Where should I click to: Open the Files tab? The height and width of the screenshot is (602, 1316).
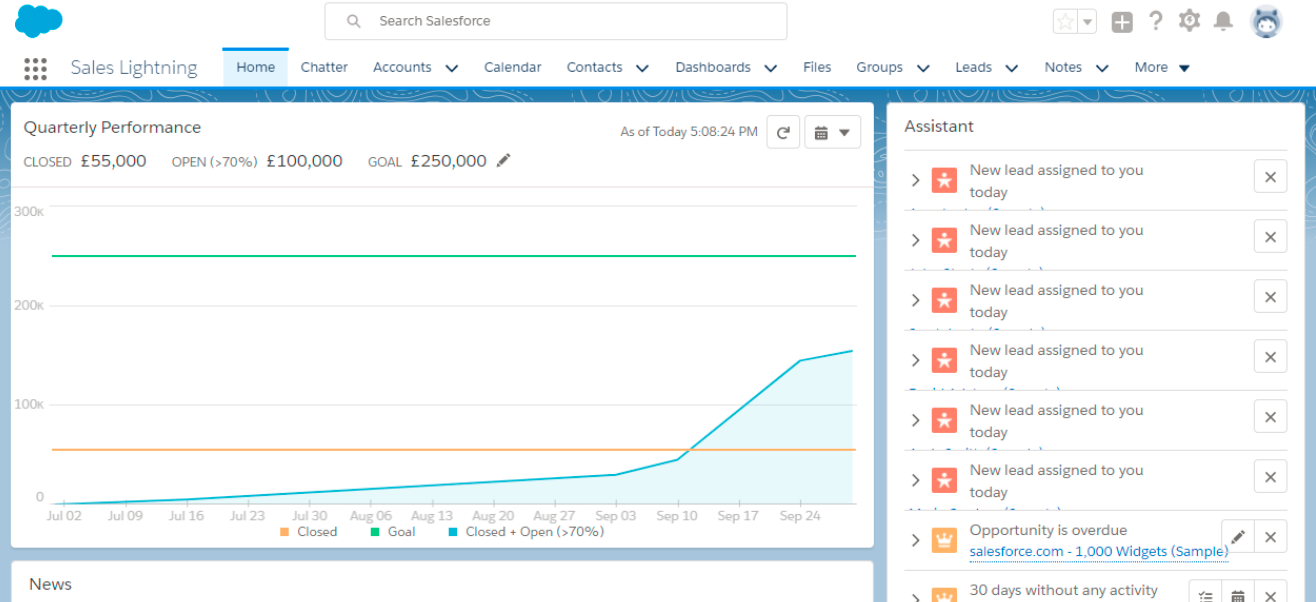click(x=817, y=67)
